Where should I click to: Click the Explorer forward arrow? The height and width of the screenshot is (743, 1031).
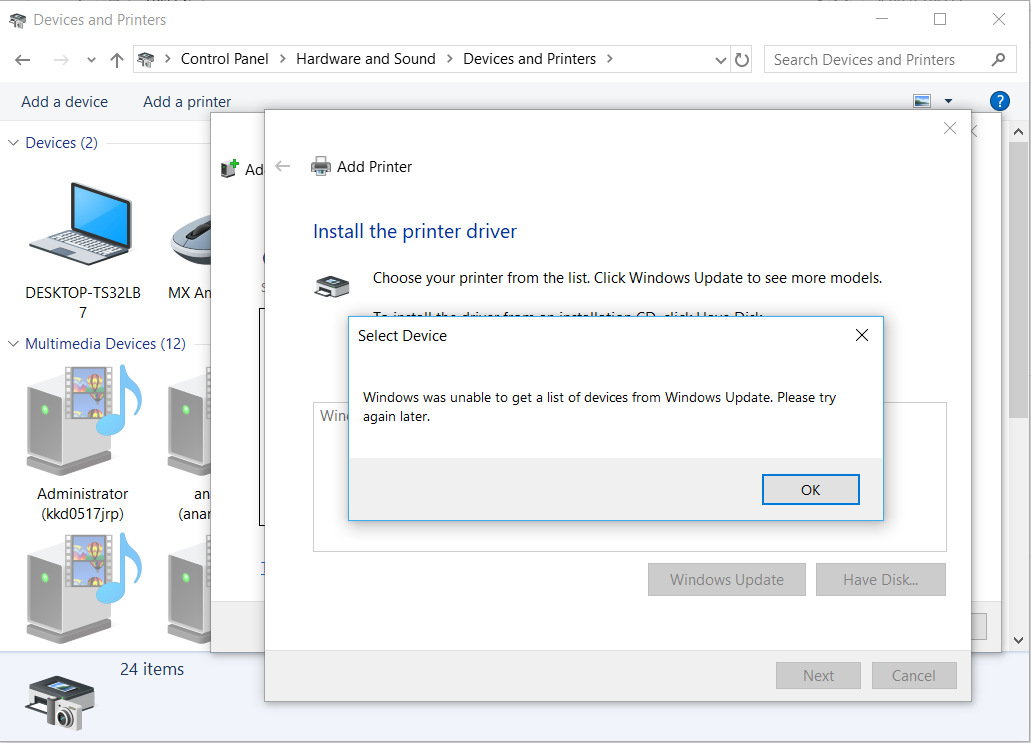(61, 60)
